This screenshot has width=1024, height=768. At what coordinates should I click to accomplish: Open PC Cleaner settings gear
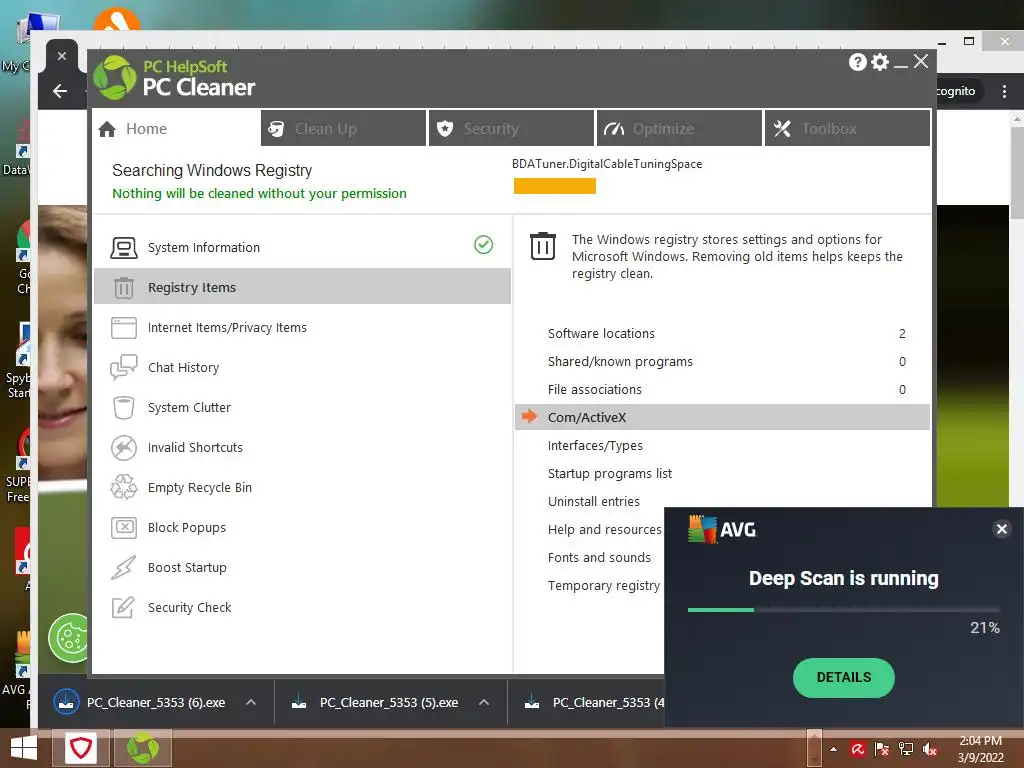pos(880,62)
